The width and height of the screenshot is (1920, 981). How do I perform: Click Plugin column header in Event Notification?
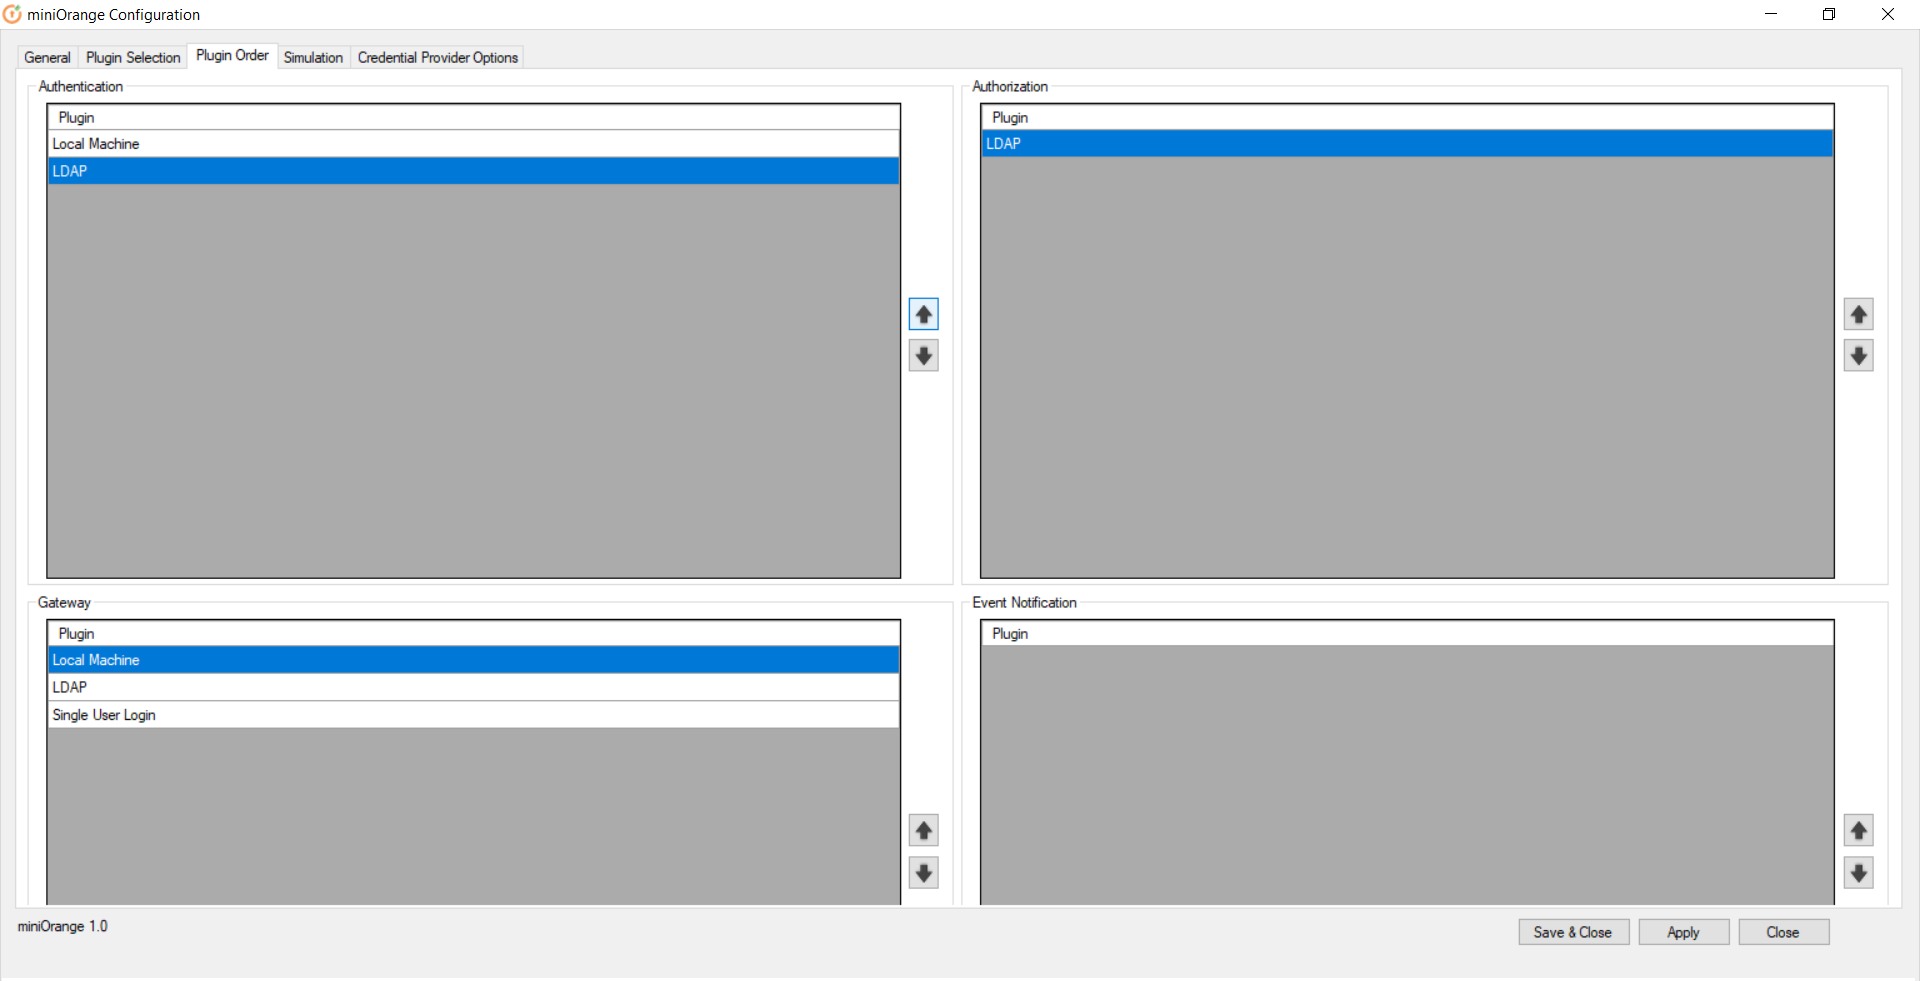(x=1407, y=634)
